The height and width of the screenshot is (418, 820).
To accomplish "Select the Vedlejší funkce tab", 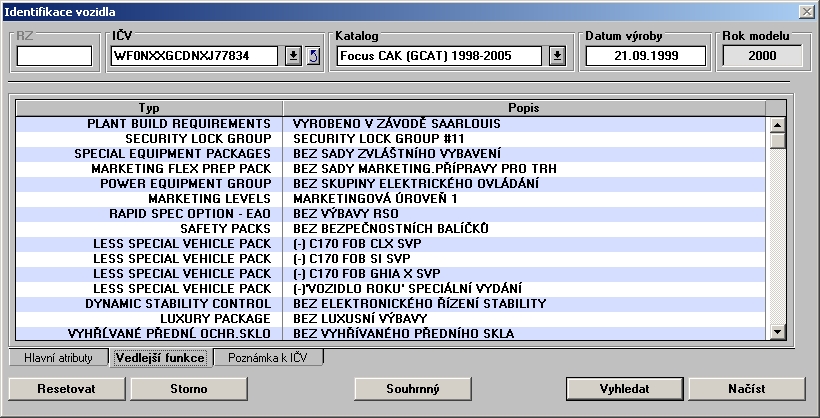I will point(159,357).
